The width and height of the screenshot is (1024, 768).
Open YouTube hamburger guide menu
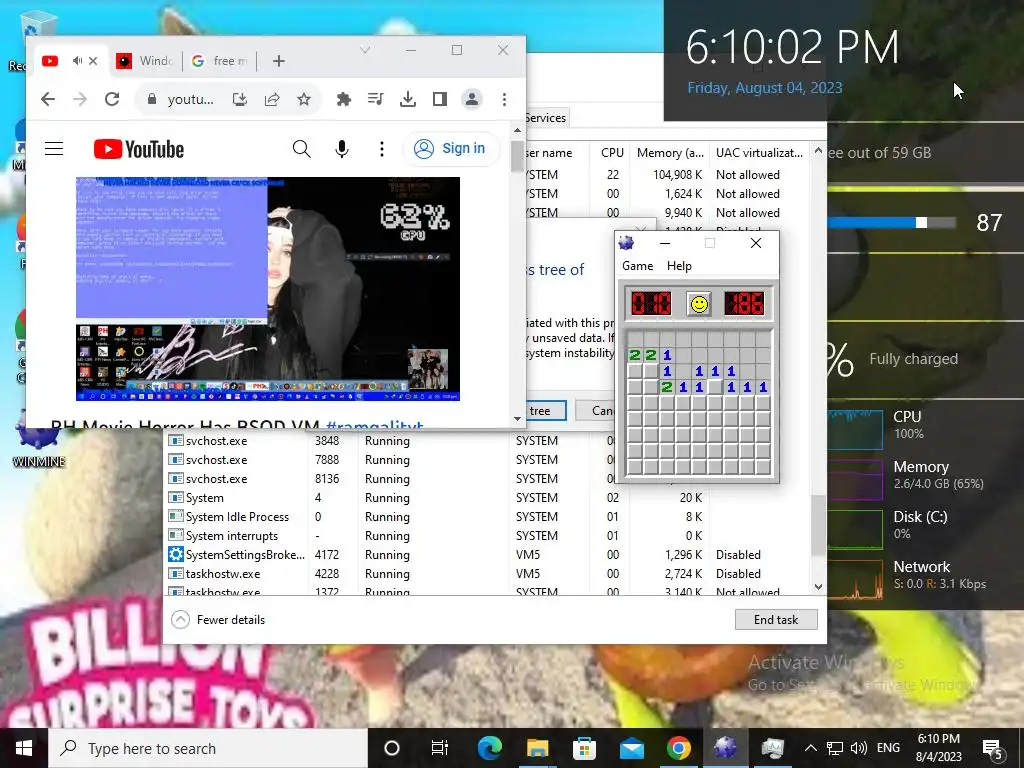[54, 149]
